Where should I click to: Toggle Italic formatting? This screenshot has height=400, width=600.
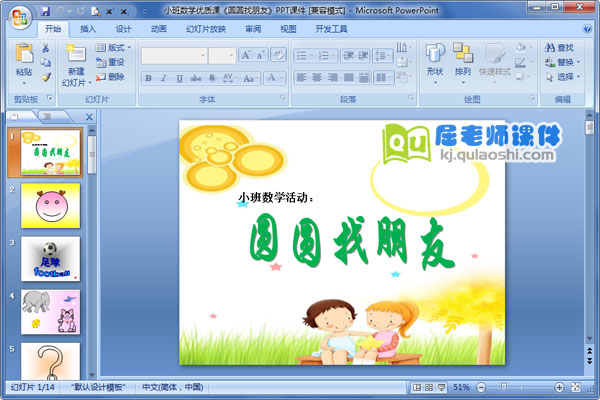[164, 78]
